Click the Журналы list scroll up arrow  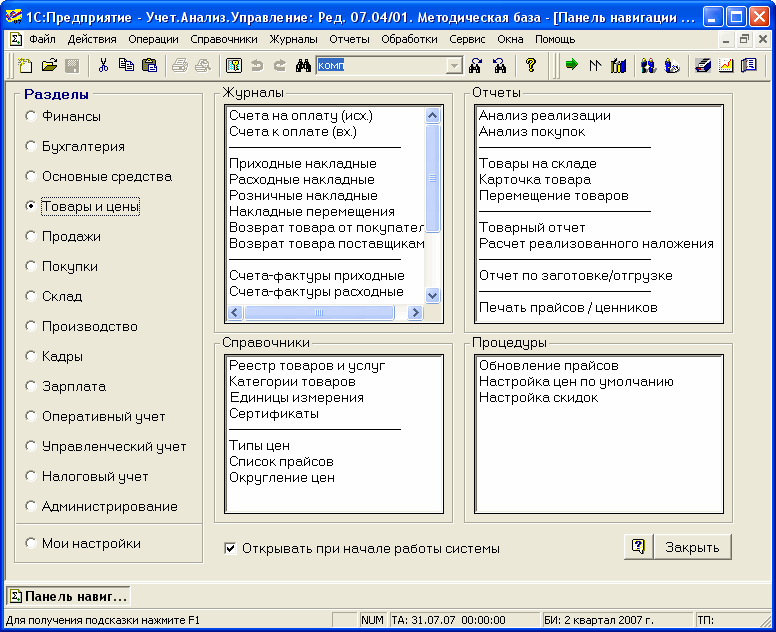[x=433, y=116]
